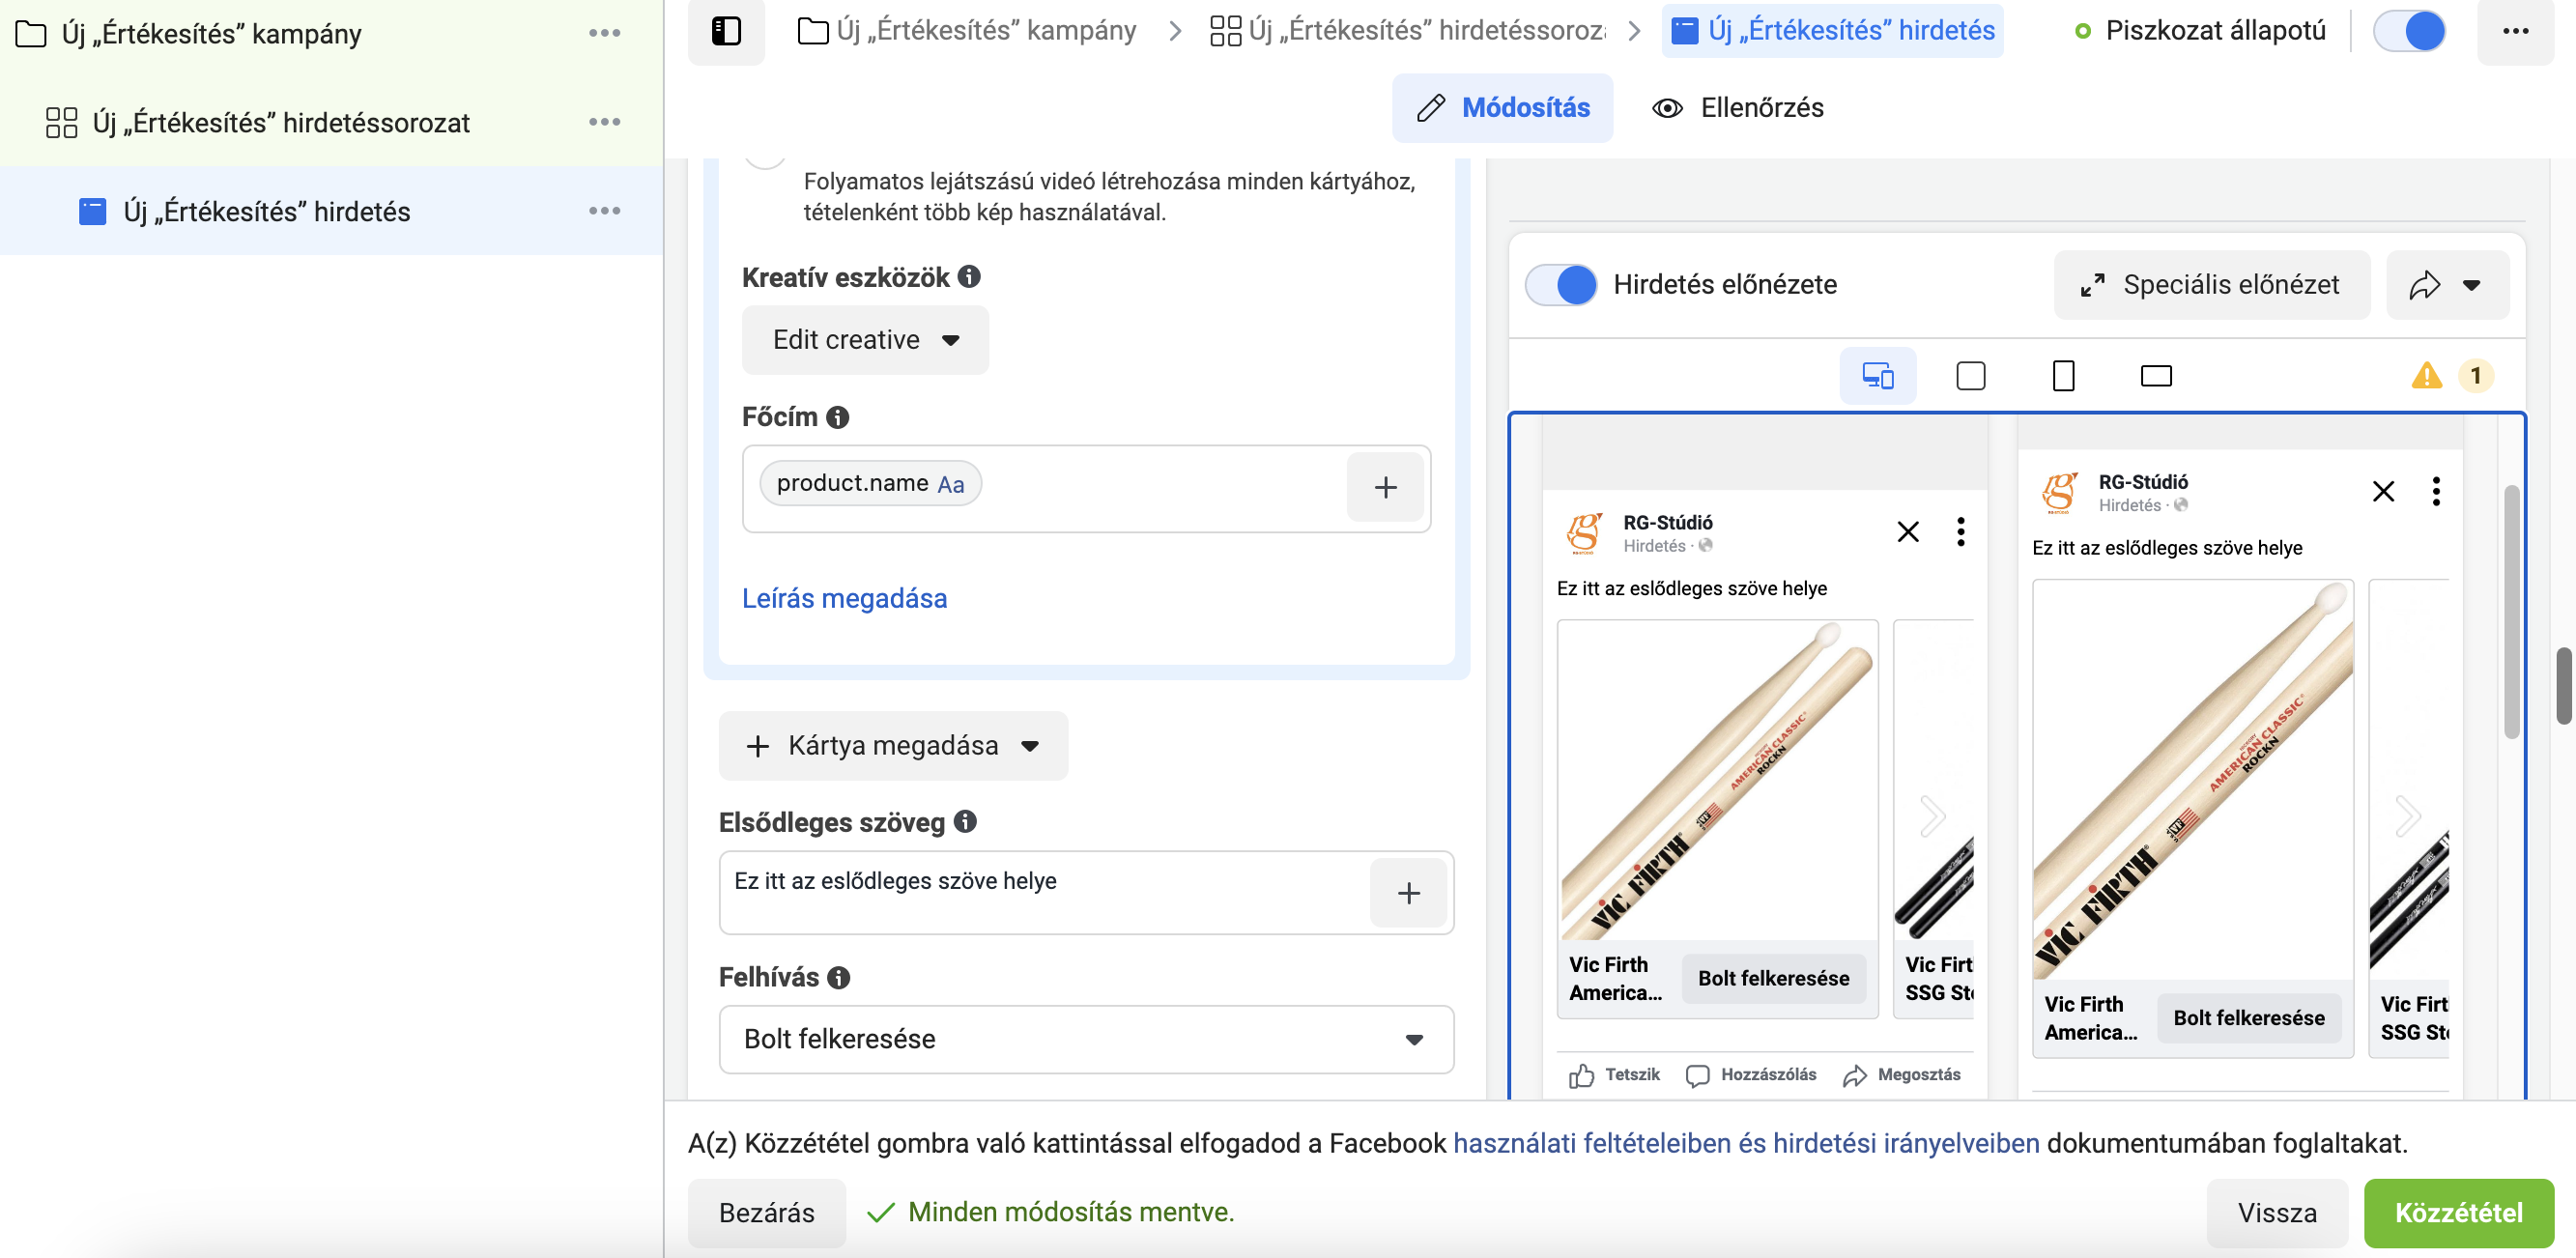
Task: Open the right ad preview's kebab menu
Action: click(2436, 491)
